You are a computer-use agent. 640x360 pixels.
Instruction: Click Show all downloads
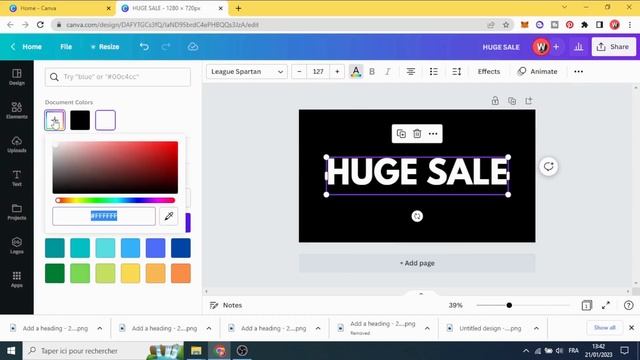(x=604, y=328)
